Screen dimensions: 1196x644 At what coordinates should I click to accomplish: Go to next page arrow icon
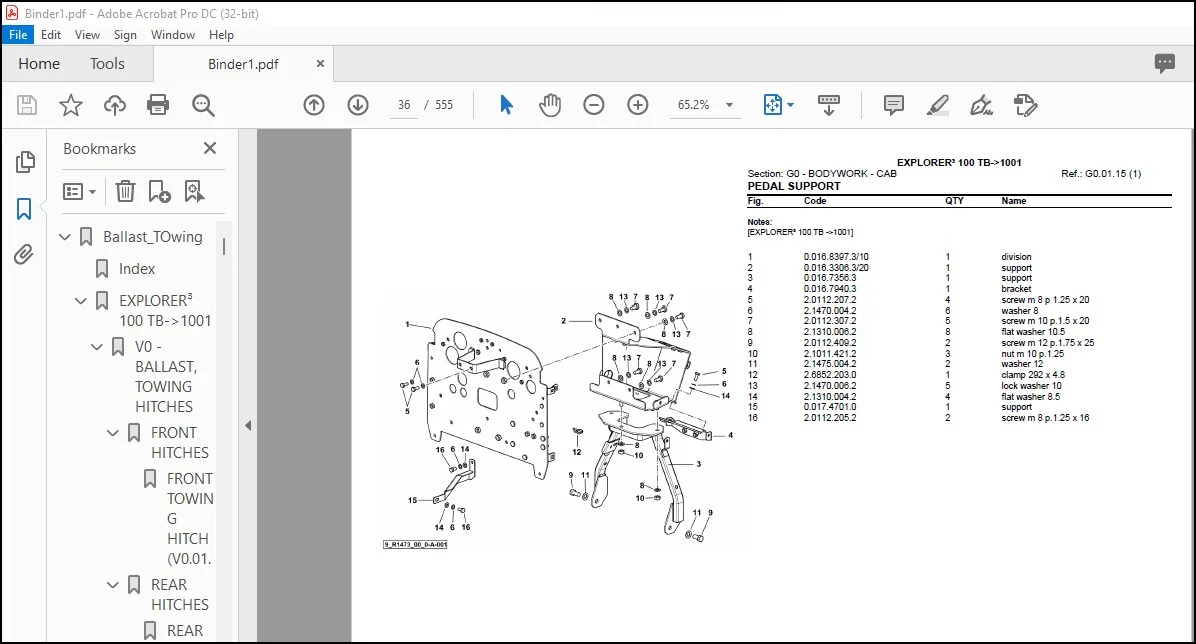click(x=358, y=105)
